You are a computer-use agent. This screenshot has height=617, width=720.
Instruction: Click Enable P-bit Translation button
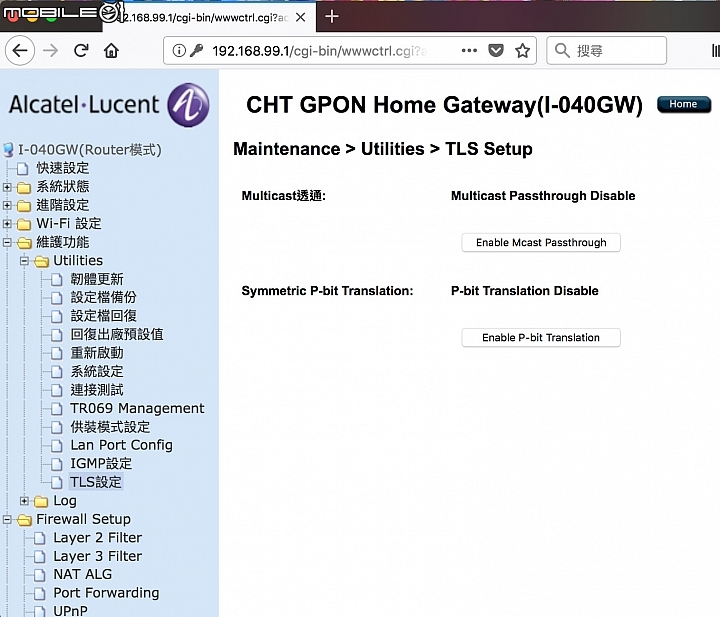pos(541,337)
